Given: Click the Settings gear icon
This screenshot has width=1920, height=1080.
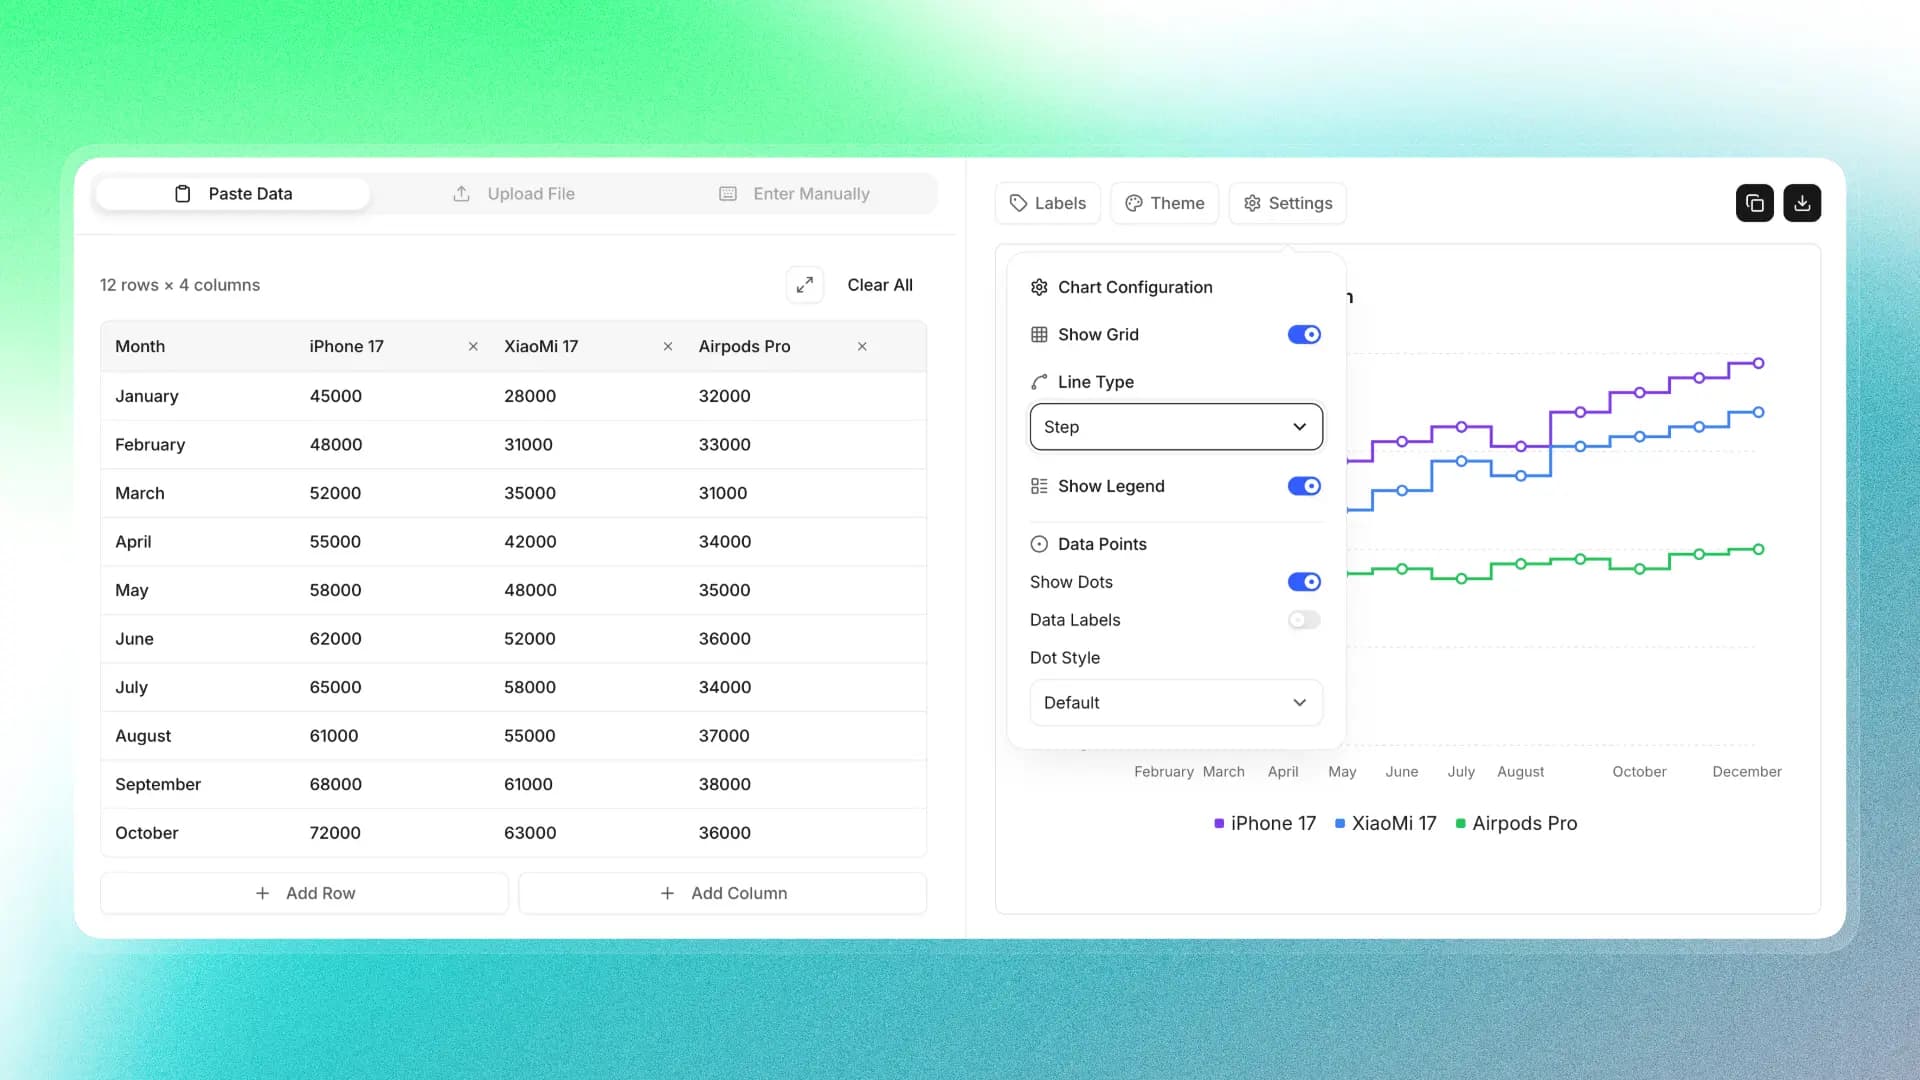Looking at the screenshot, I should 1251,203.
